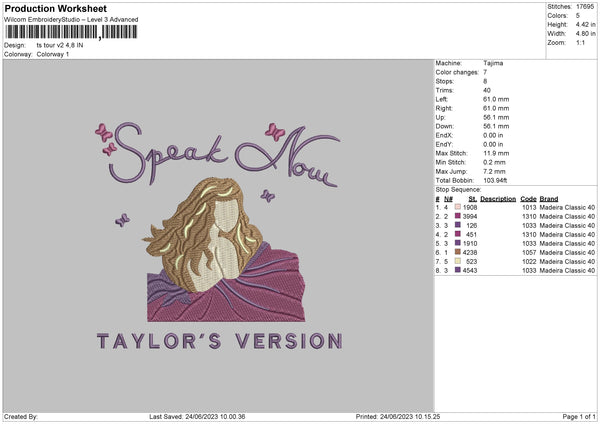Click the Left value '61.0 mm'
Screen dimensions: 600x424
pyautogui.click(x=496, y=99)
